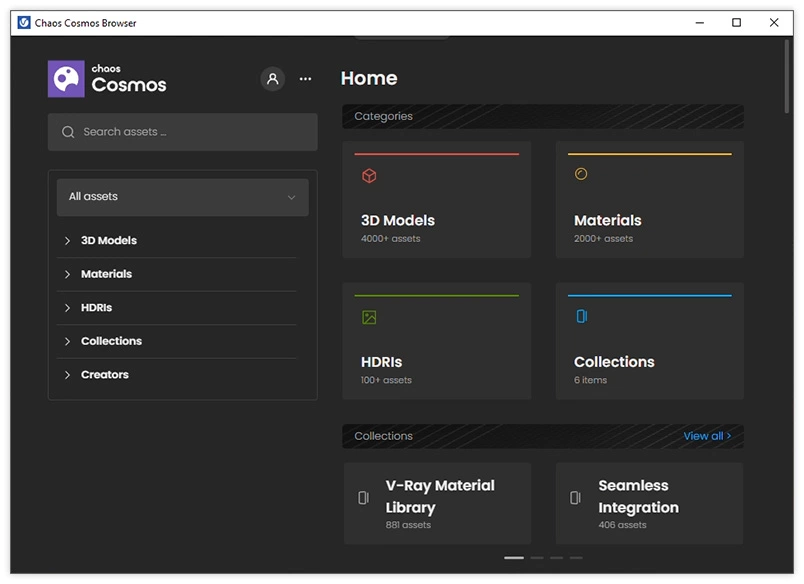Open the 3D Models category card
This screenshot has width=804, height=584.
click(x=436, y=199)
